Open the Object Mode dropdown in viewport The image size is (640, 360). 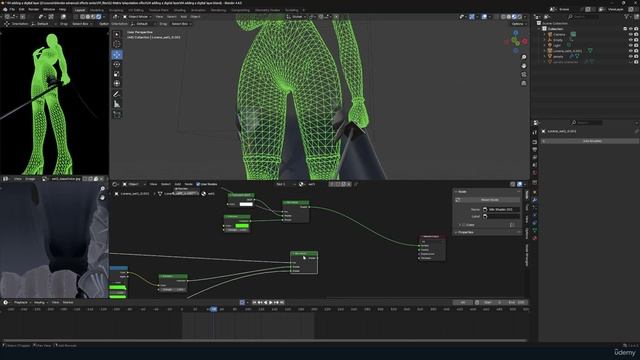(137, 17)
